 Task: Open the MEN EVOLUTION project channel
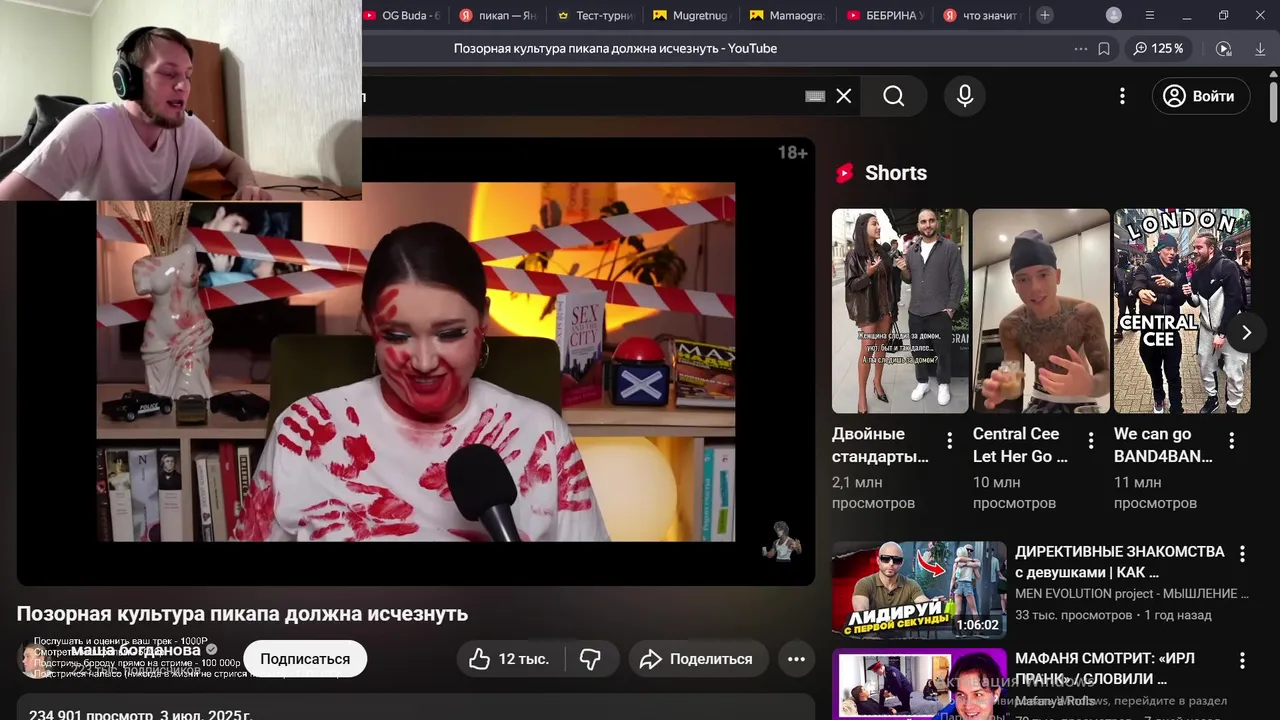1132,594
